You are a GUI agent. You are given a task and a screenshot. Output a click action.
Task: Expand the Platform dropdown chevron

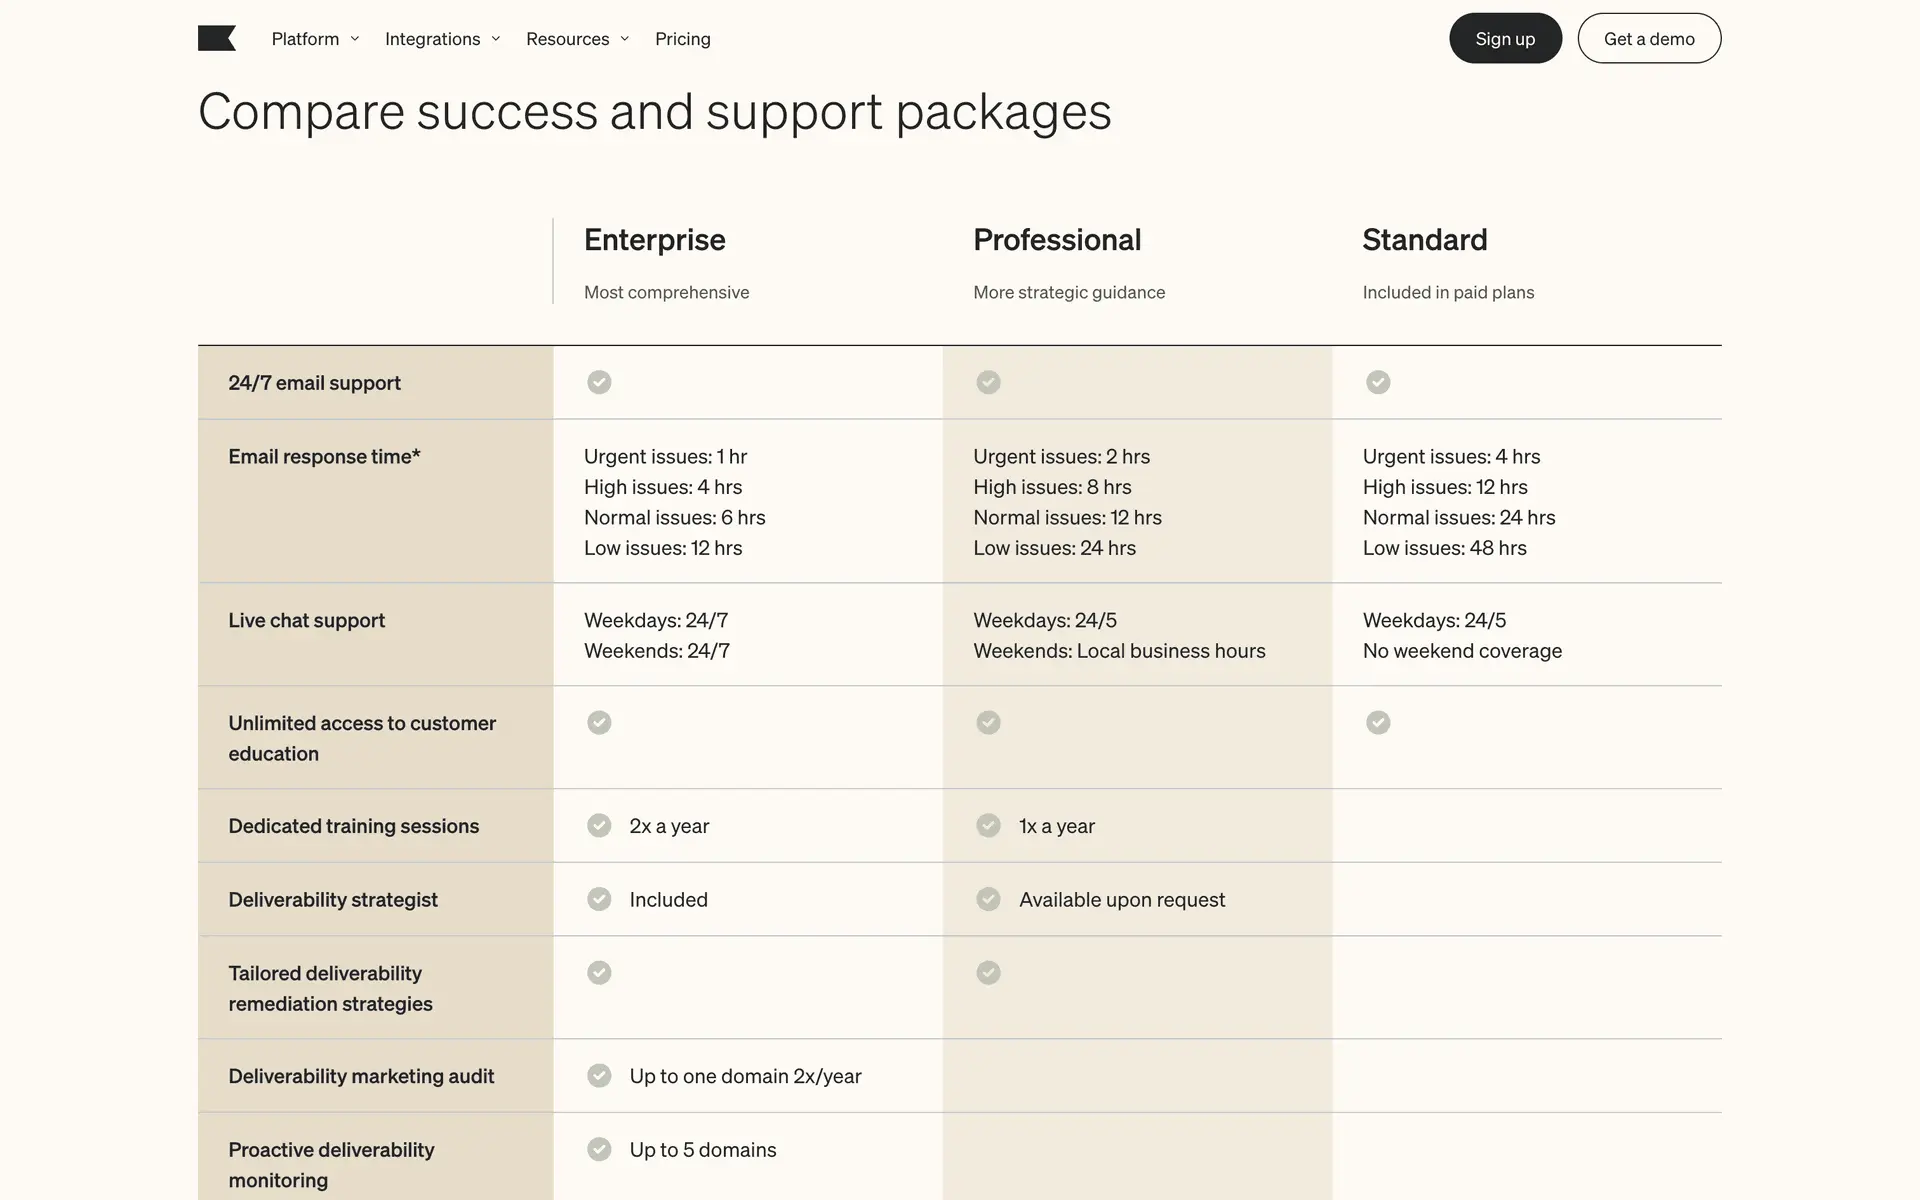(x=355, y=39)
